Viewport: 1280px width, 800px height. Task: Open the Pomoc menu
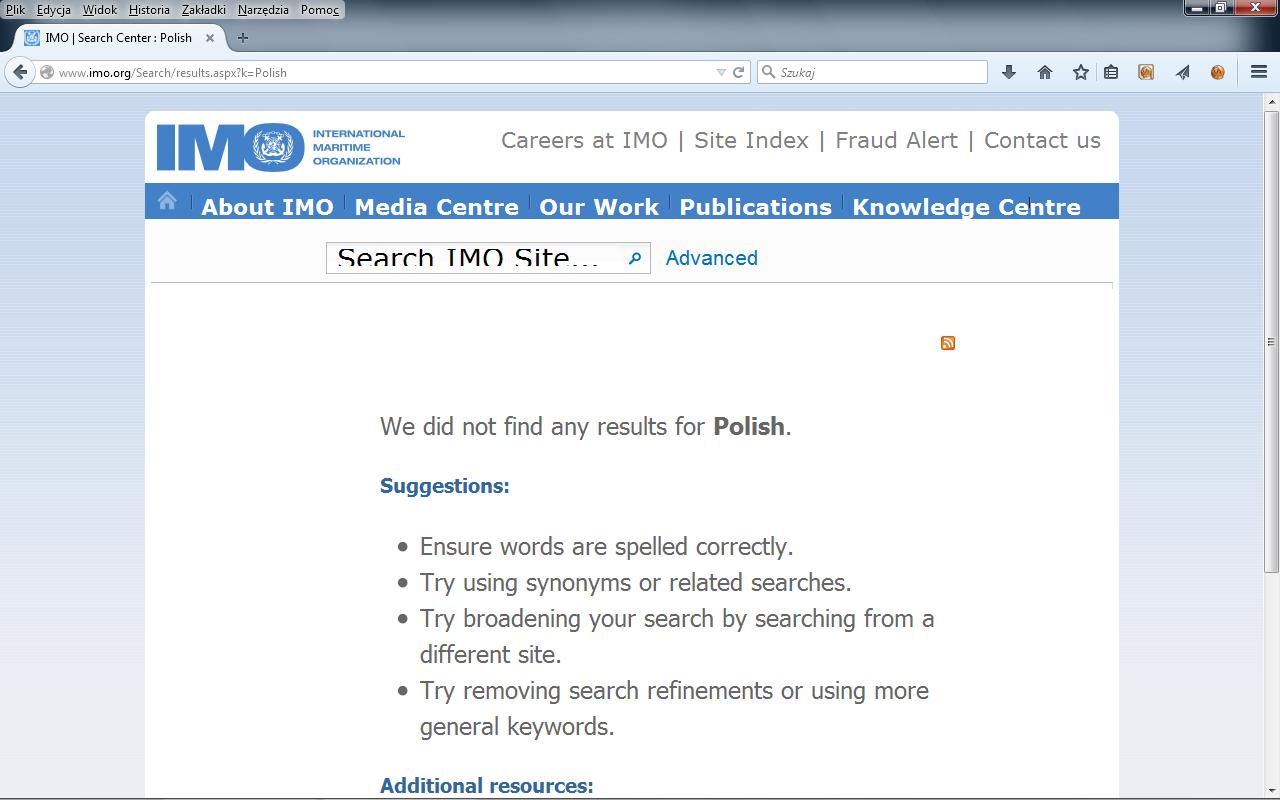320,9
